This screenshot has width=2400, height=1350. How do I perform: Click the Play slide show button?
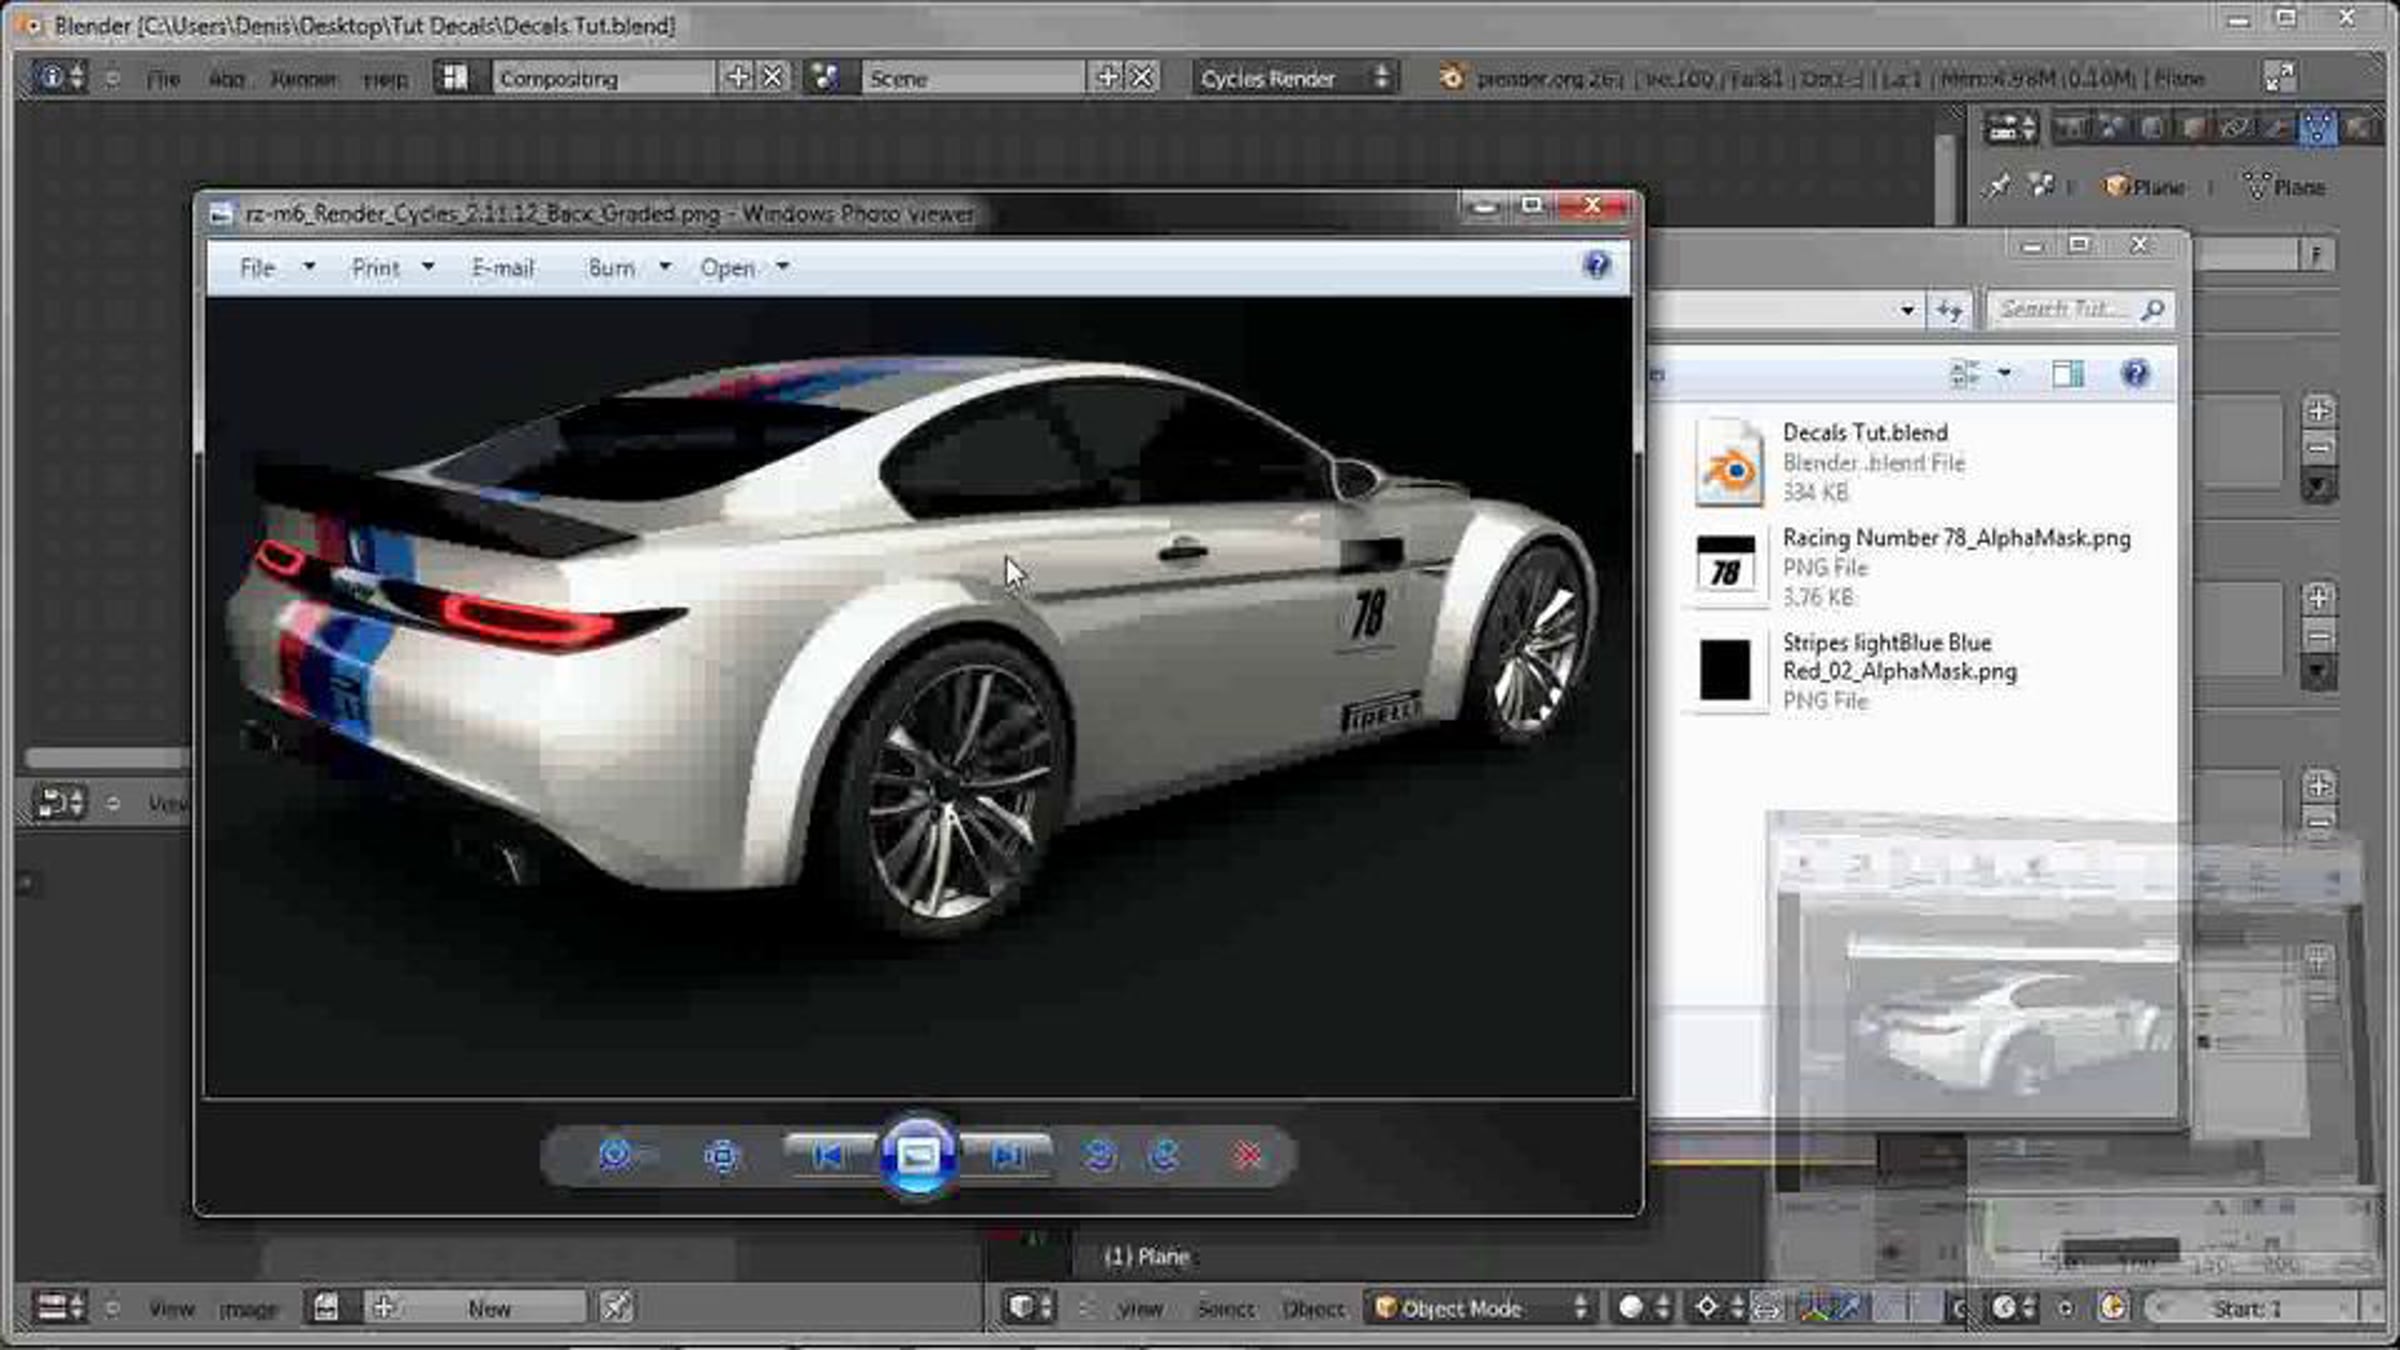tap(918, 1156)
